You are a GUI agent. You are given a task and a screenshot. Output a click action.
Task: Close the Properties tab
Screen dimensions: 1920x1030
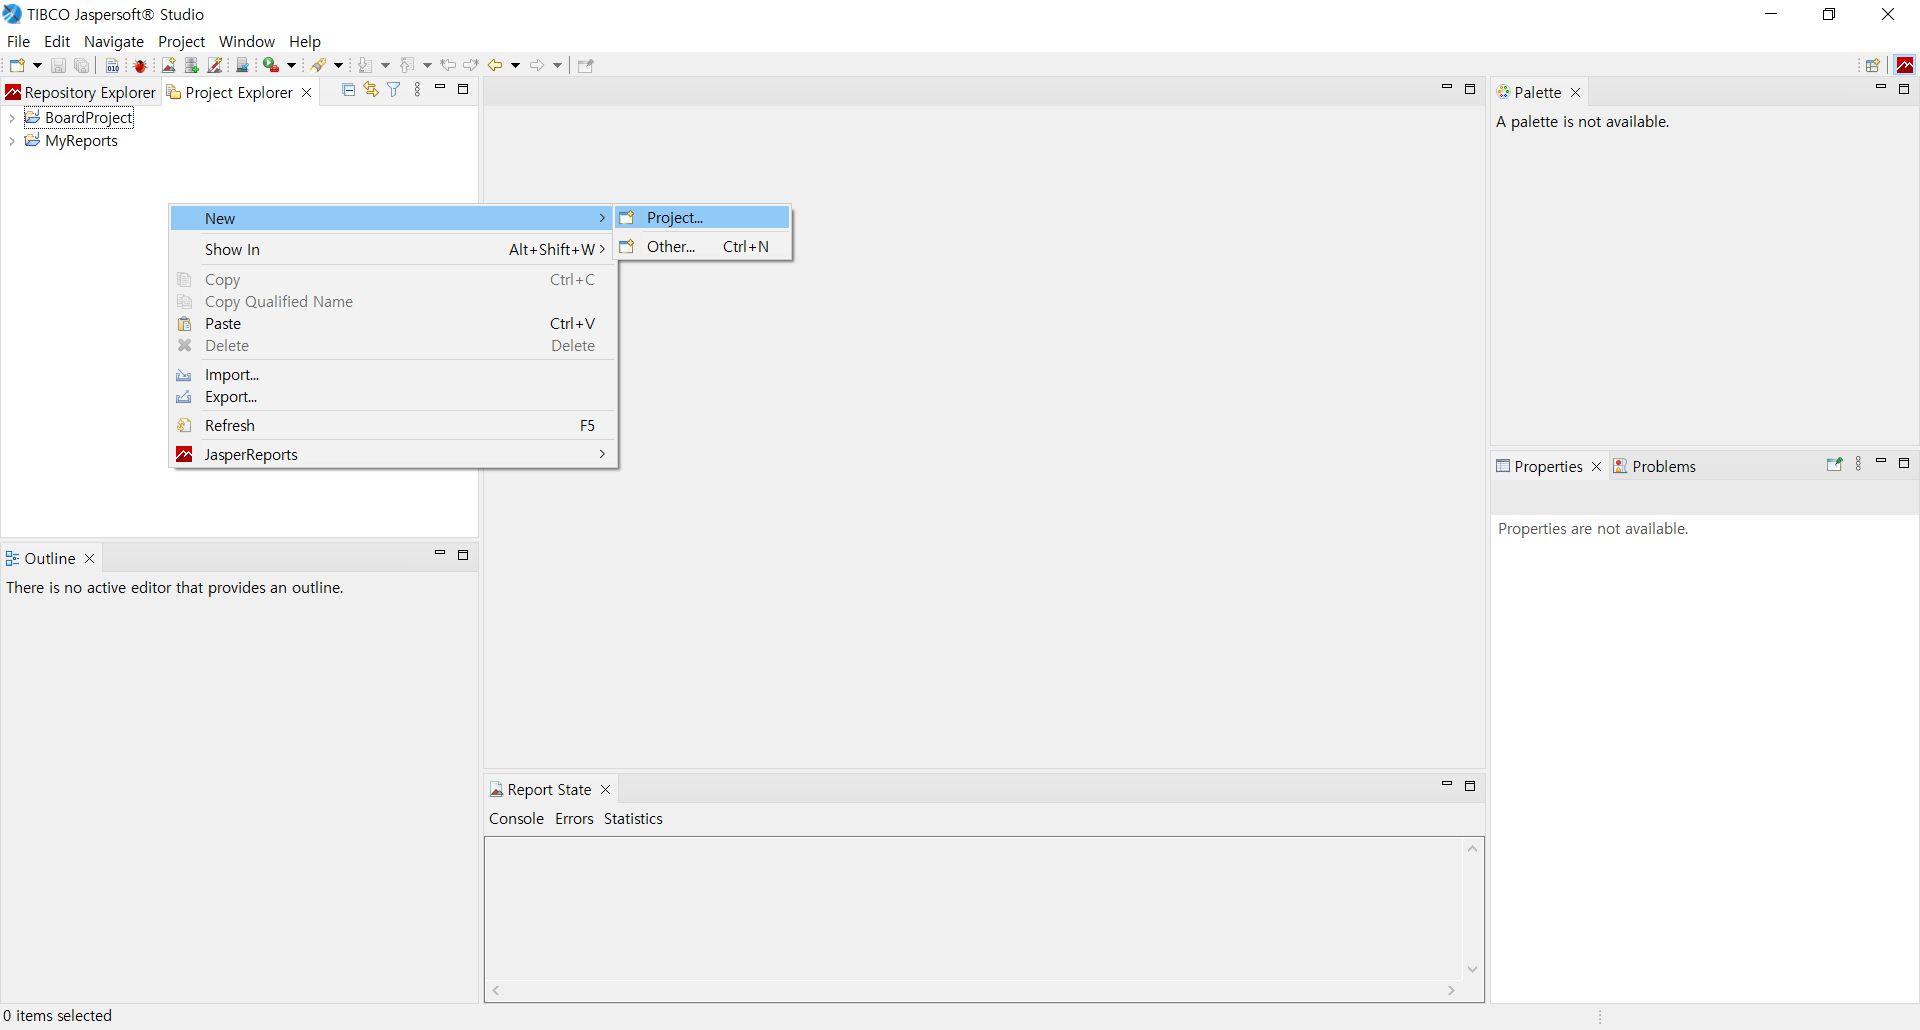(1597, 467)
